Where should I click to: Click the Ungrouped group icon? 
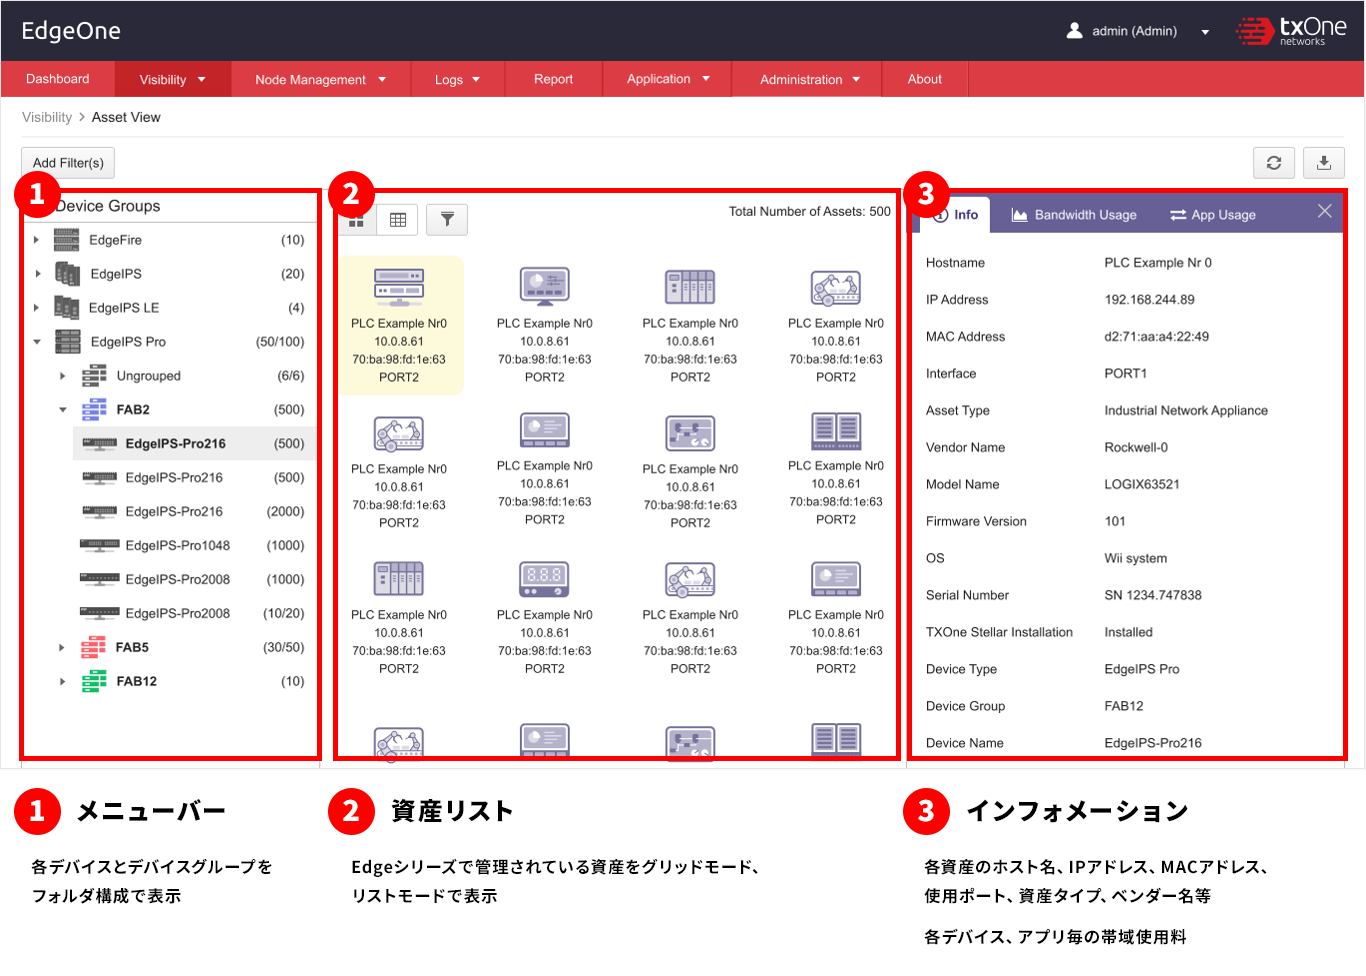click(94, 376)
